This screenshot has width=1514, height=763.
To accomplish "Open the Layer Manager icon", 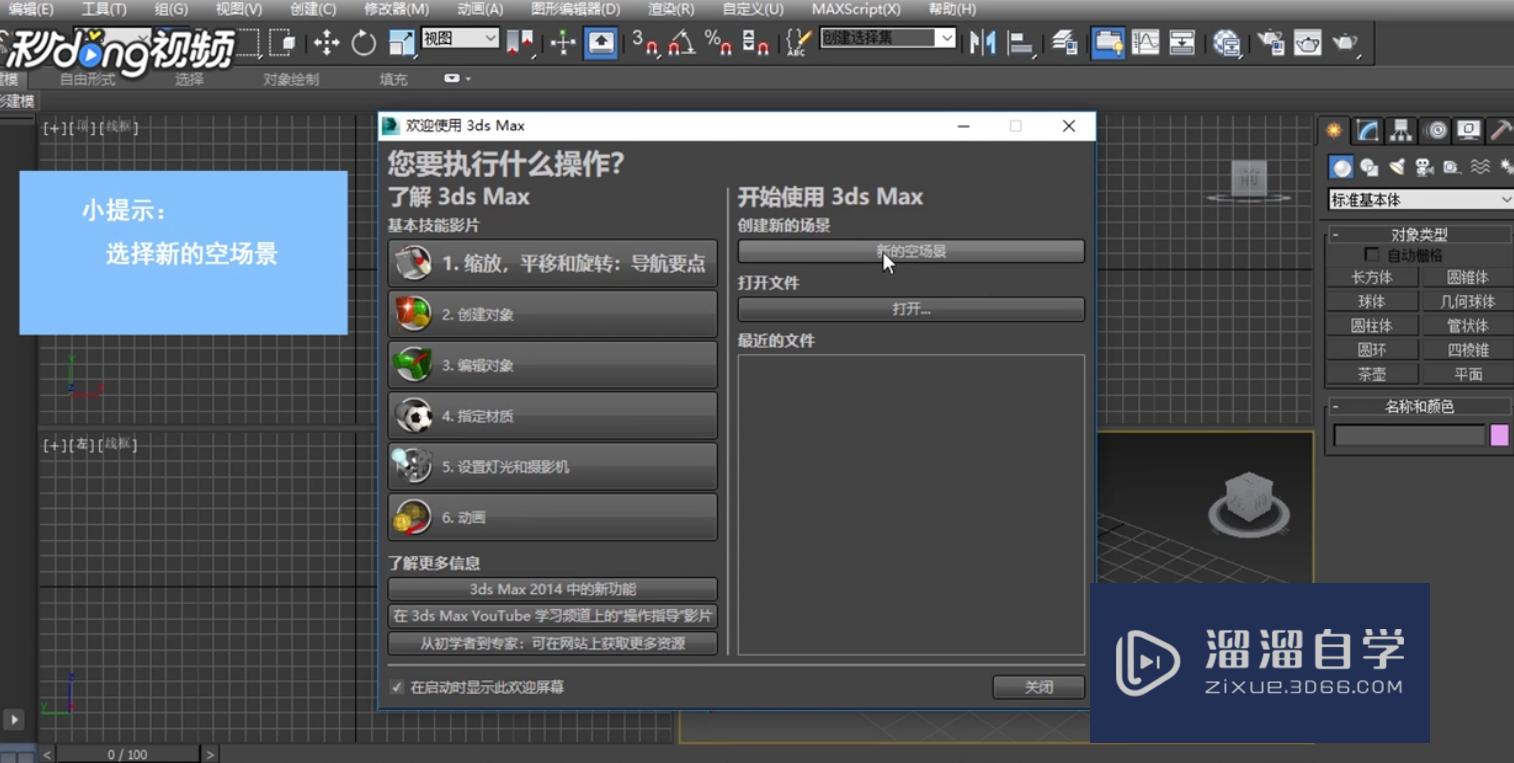I will 1065,42.
